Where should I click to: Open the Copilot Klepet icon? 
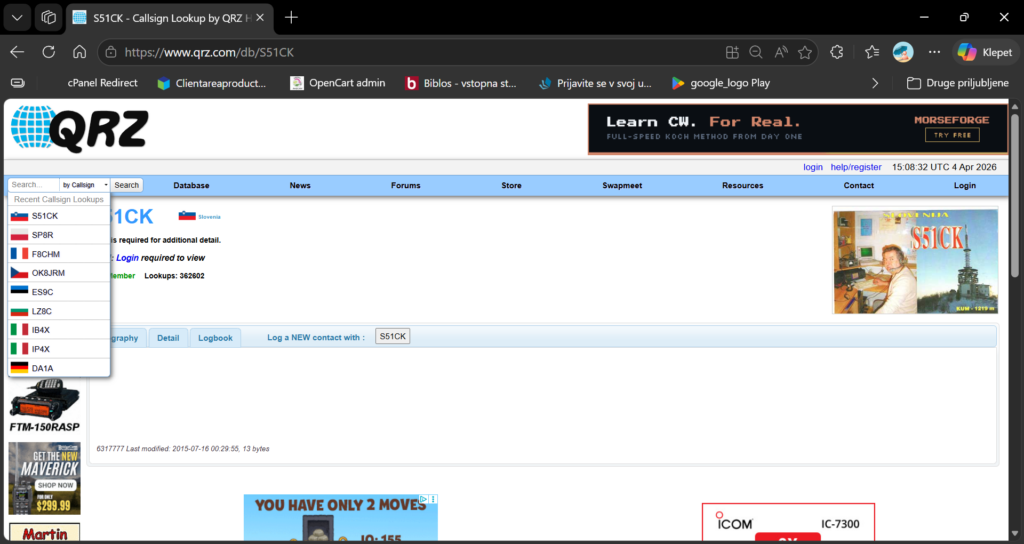pos(985,52)
